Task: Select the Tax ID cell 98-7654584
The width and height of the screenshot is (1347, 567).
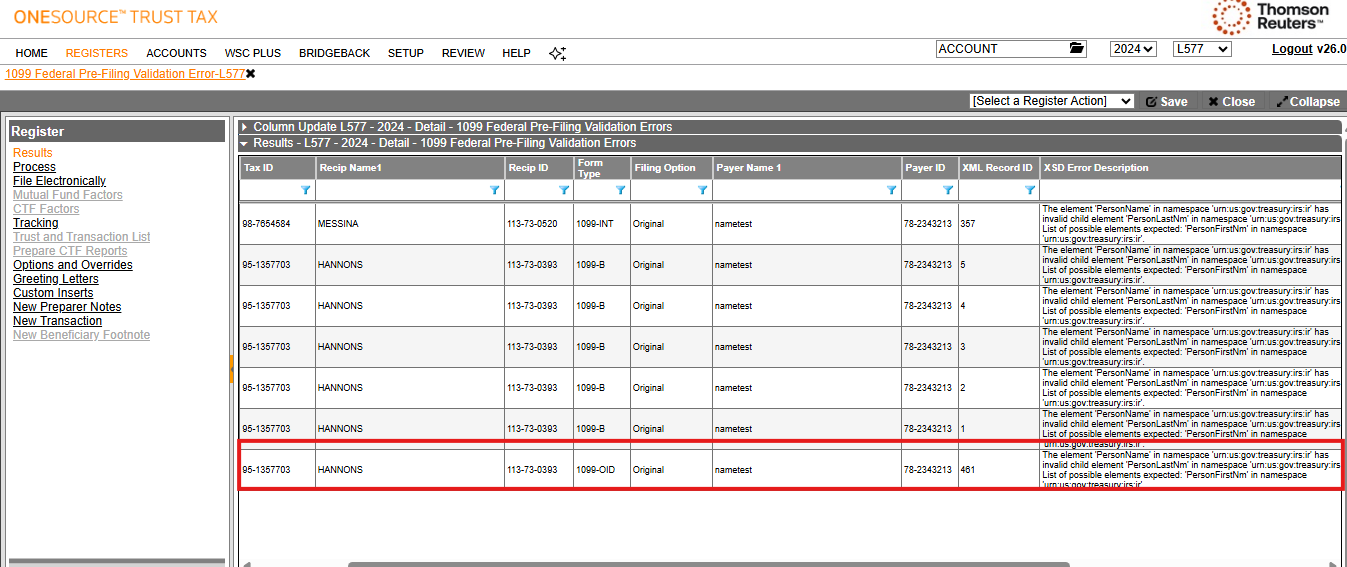Action: (277, 224)
